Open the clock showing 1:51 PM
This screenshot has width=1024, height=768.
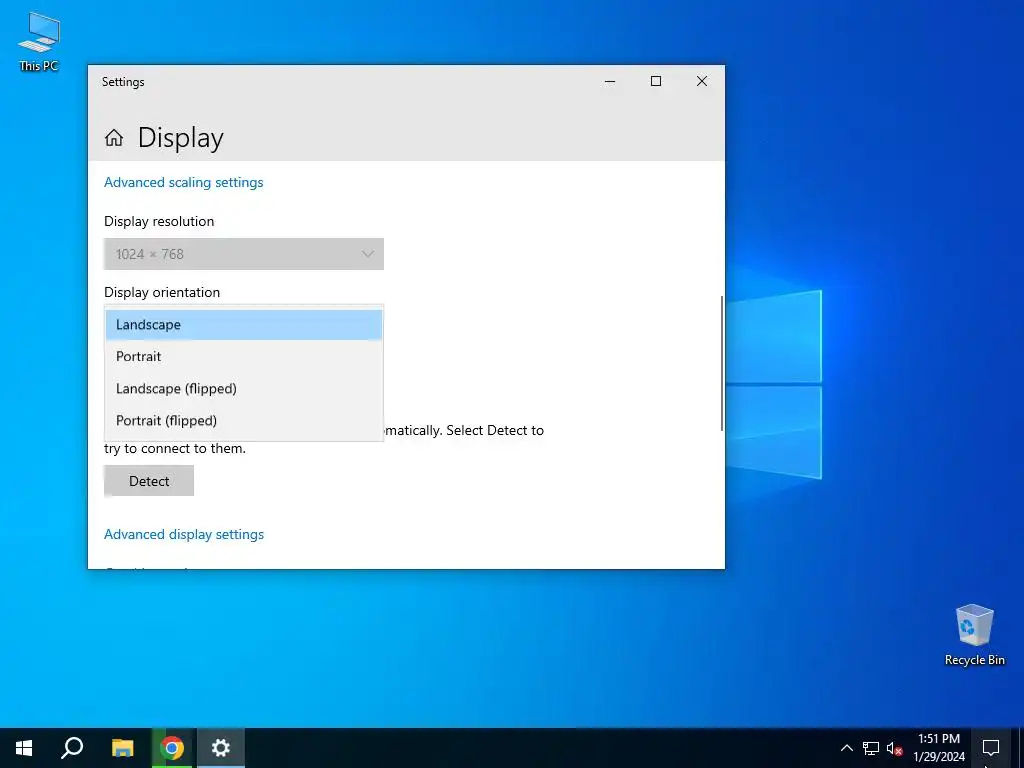pyautogui.click(x=939, y=748)
